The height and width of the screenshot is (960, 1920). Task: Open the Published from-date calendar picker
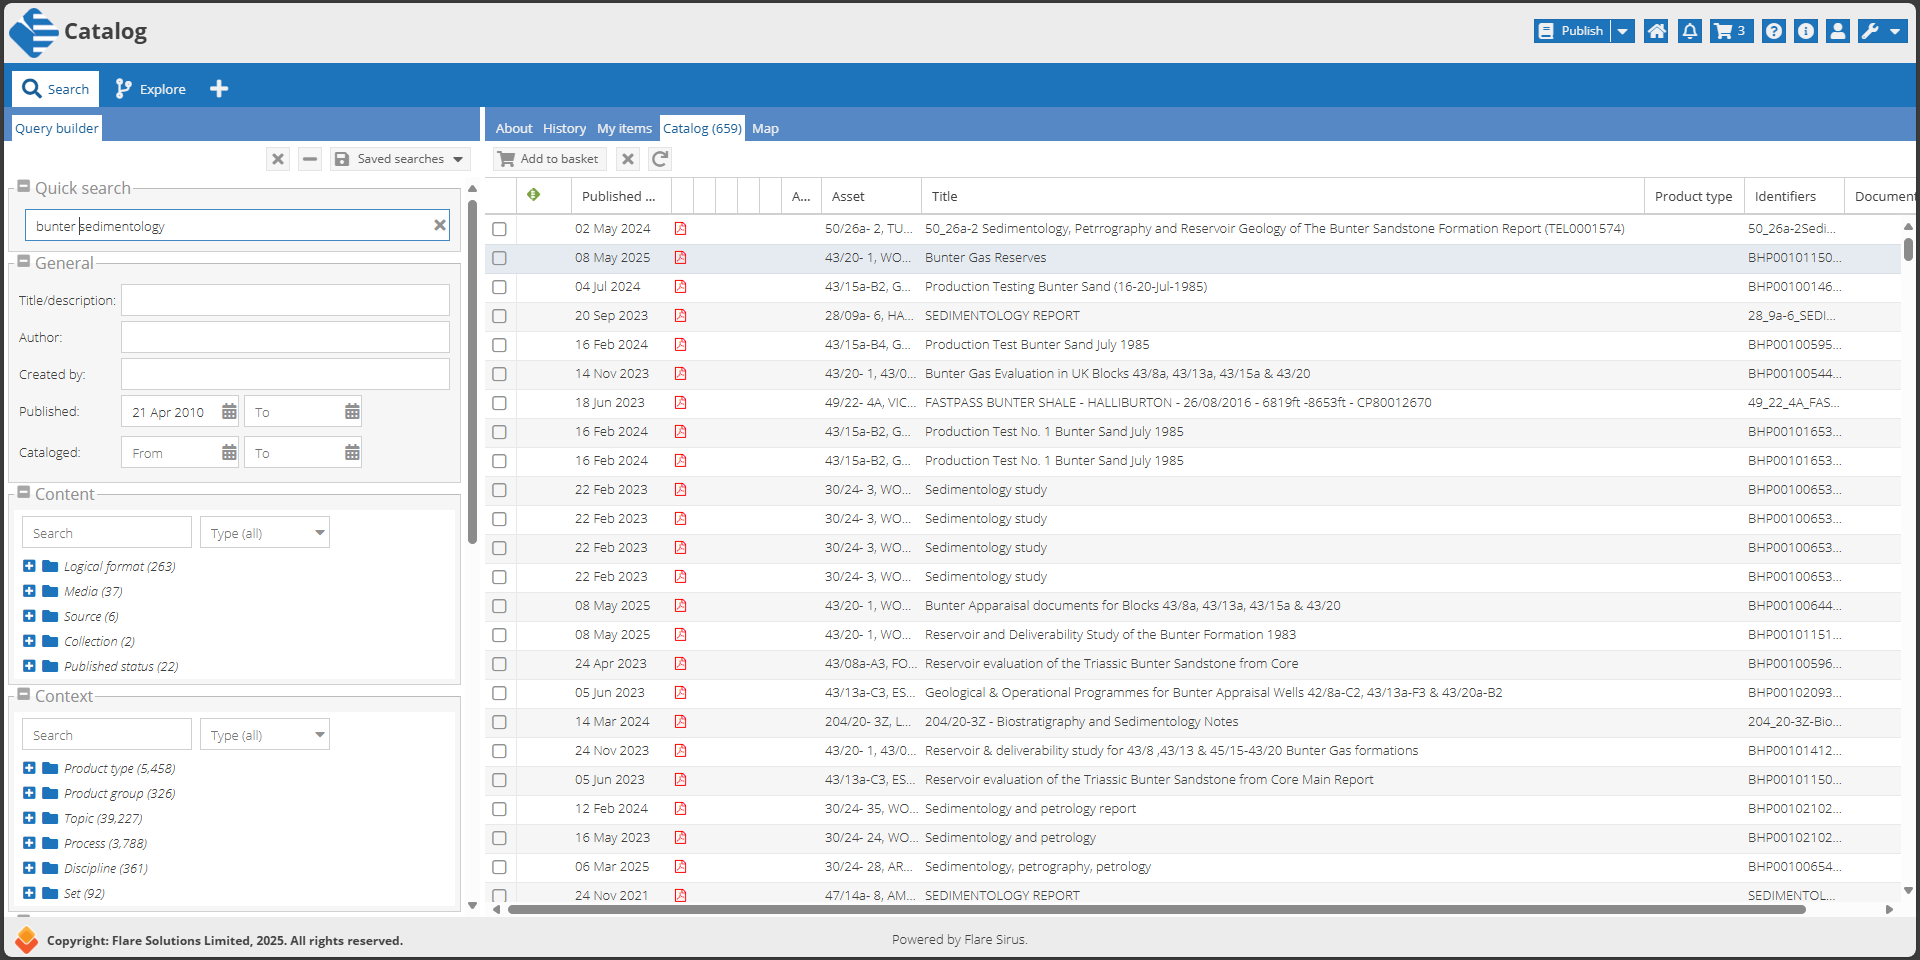click(229, 412)
